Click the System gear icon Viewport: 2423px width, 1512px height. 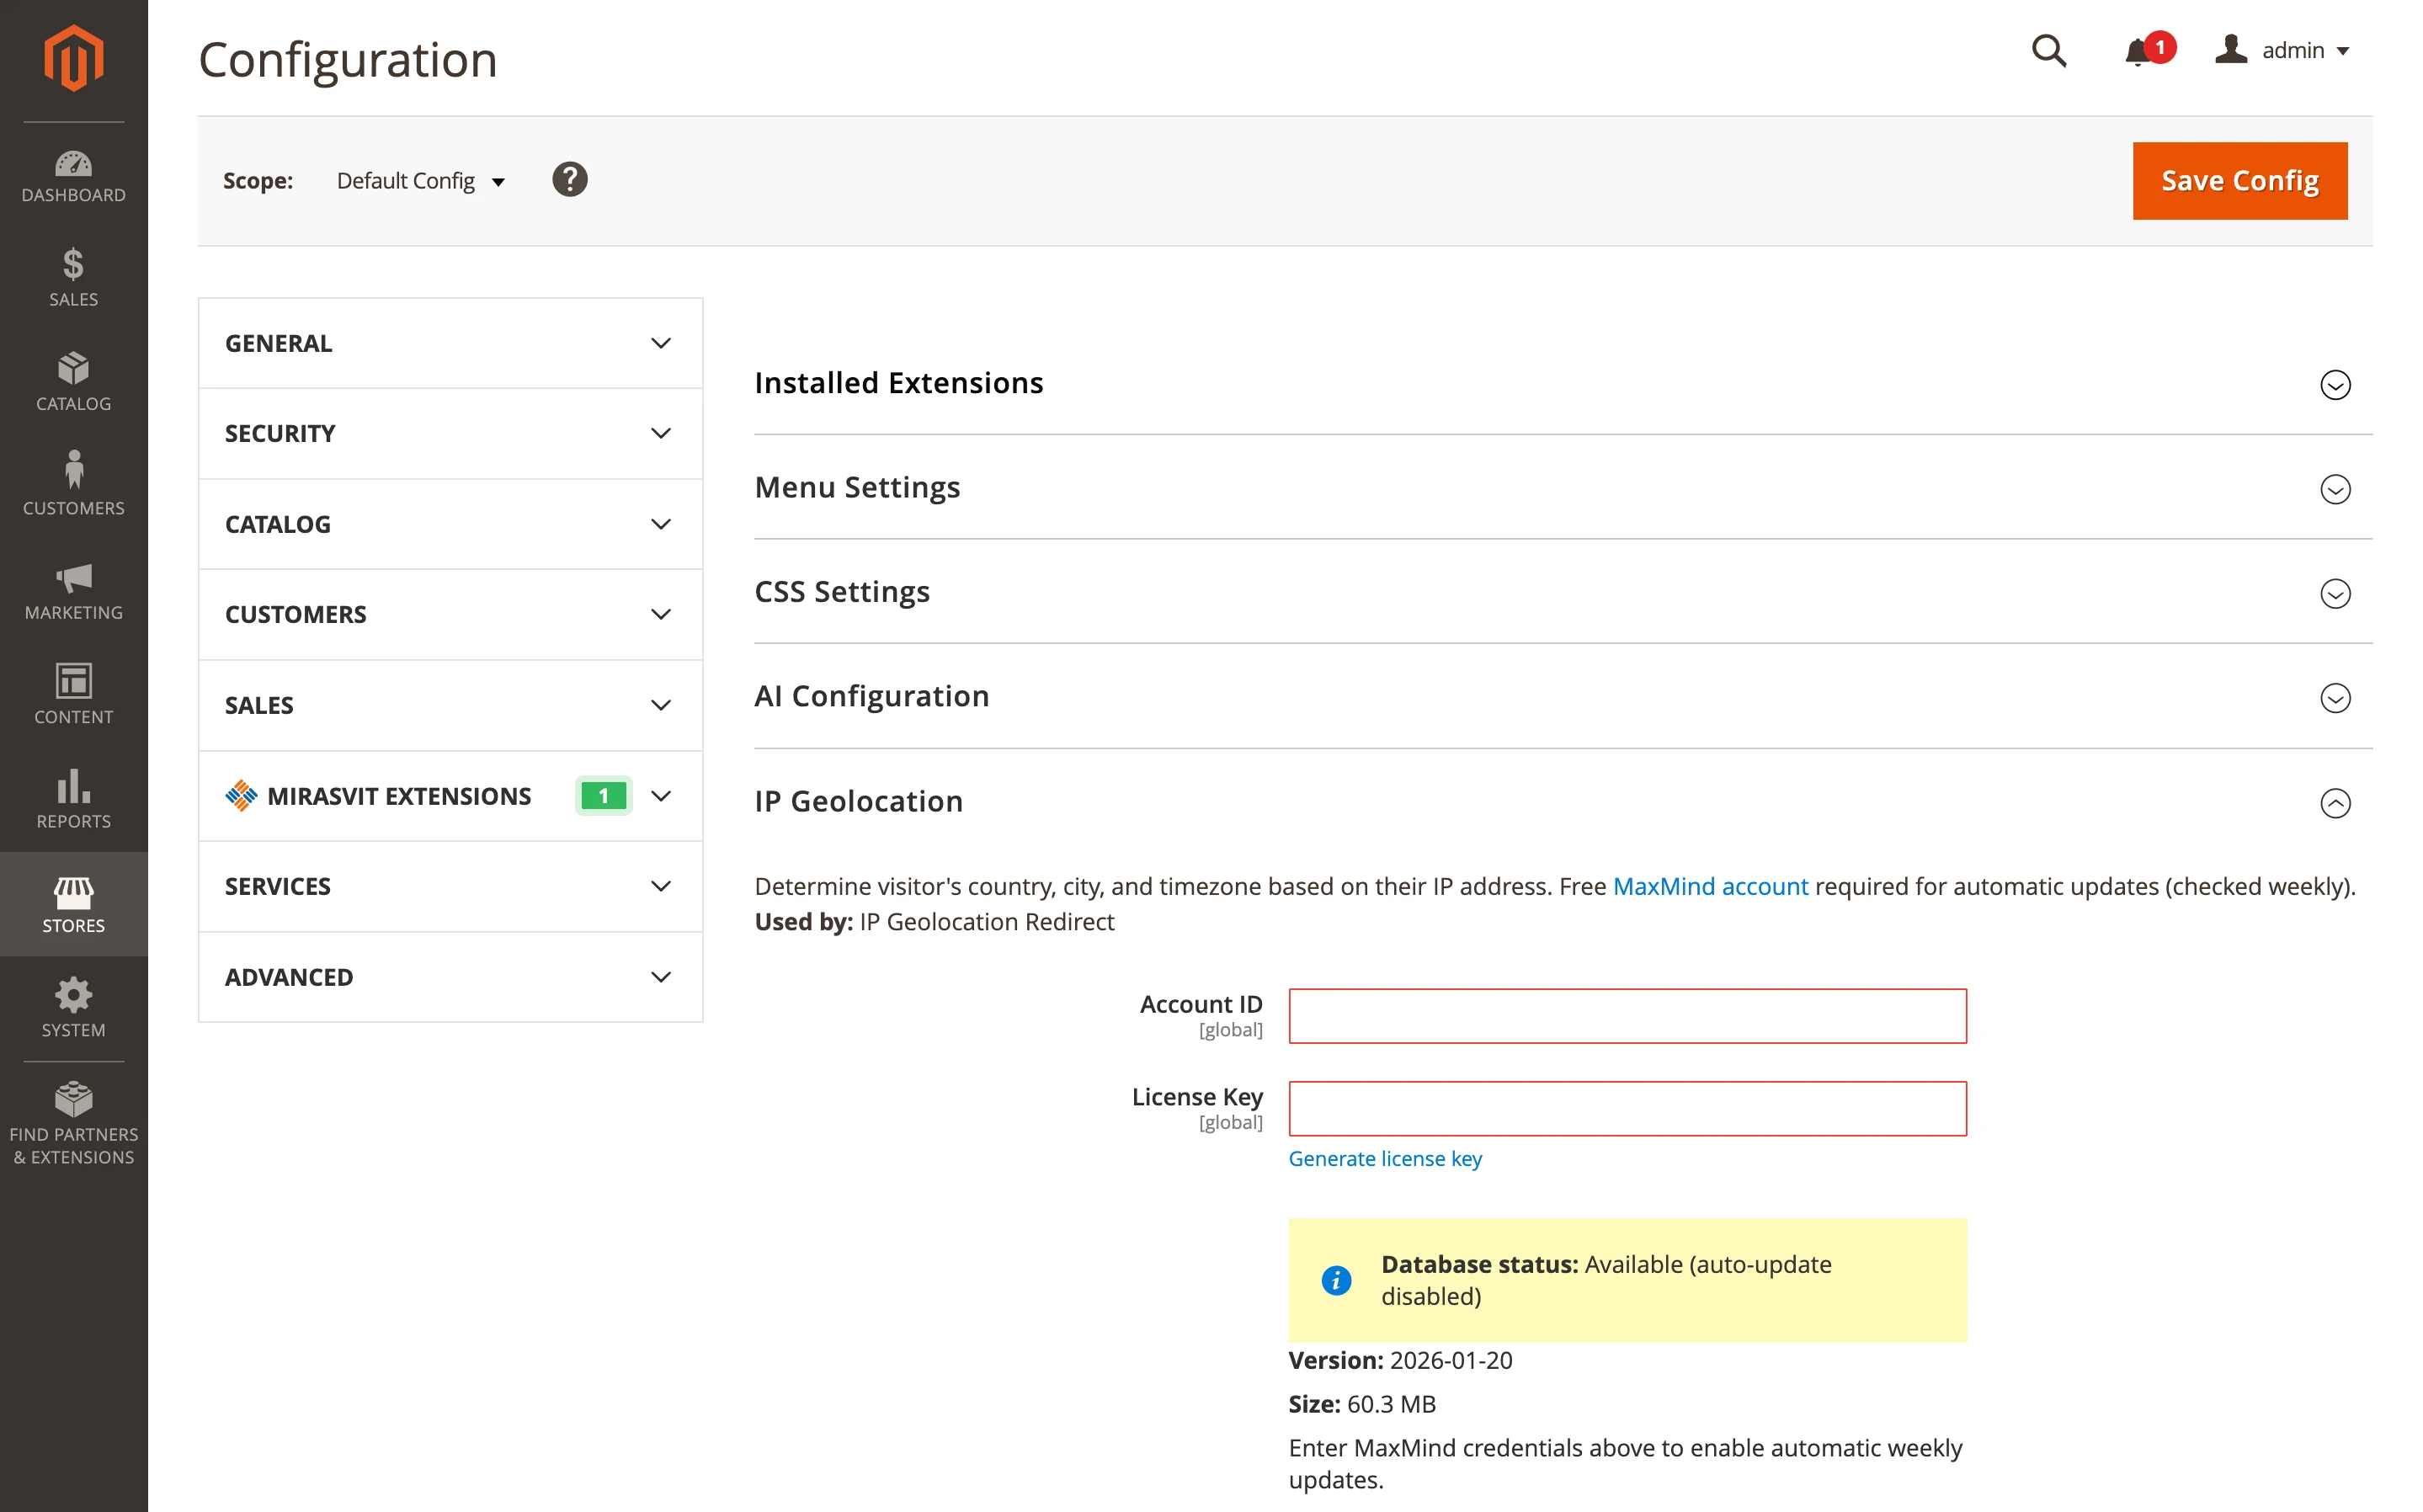coord(73,995)
